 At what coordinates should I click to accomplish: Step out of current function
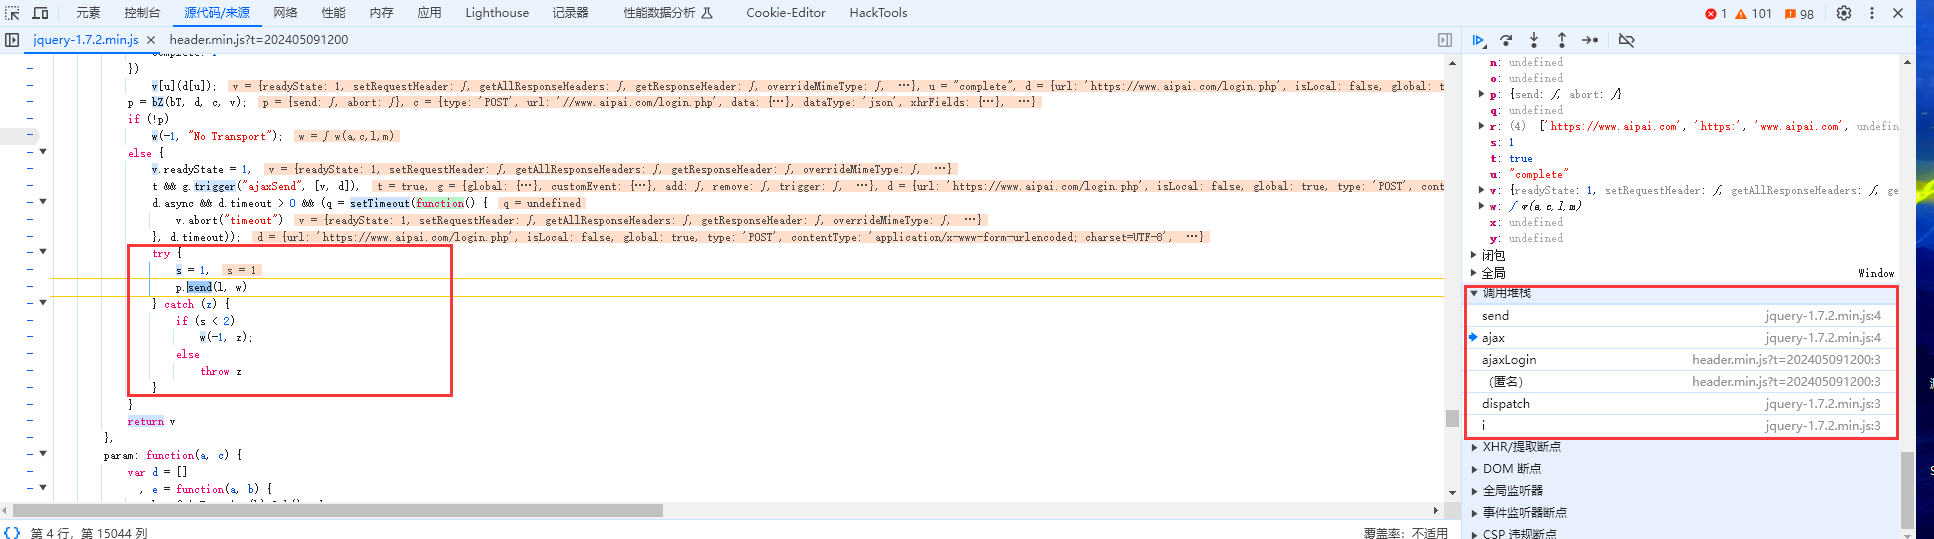click(x=1562, y=40)
